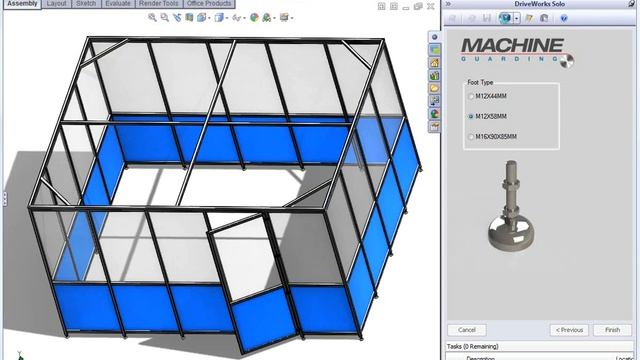
Task: Click the DriveWorks Solo globe toolbar icon
Action: coord(505,18)
